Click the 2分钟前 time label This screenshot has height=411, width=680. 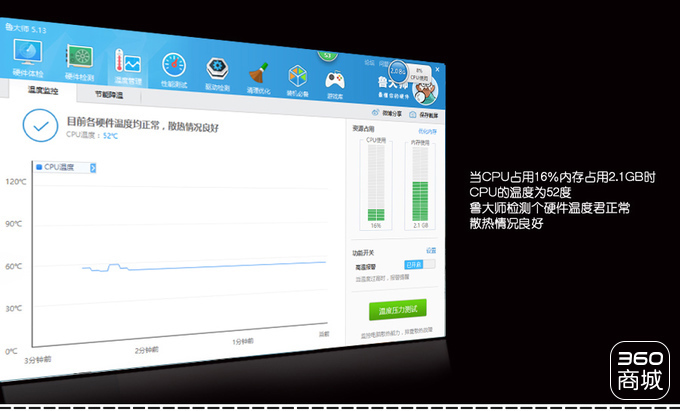[147, 350]
